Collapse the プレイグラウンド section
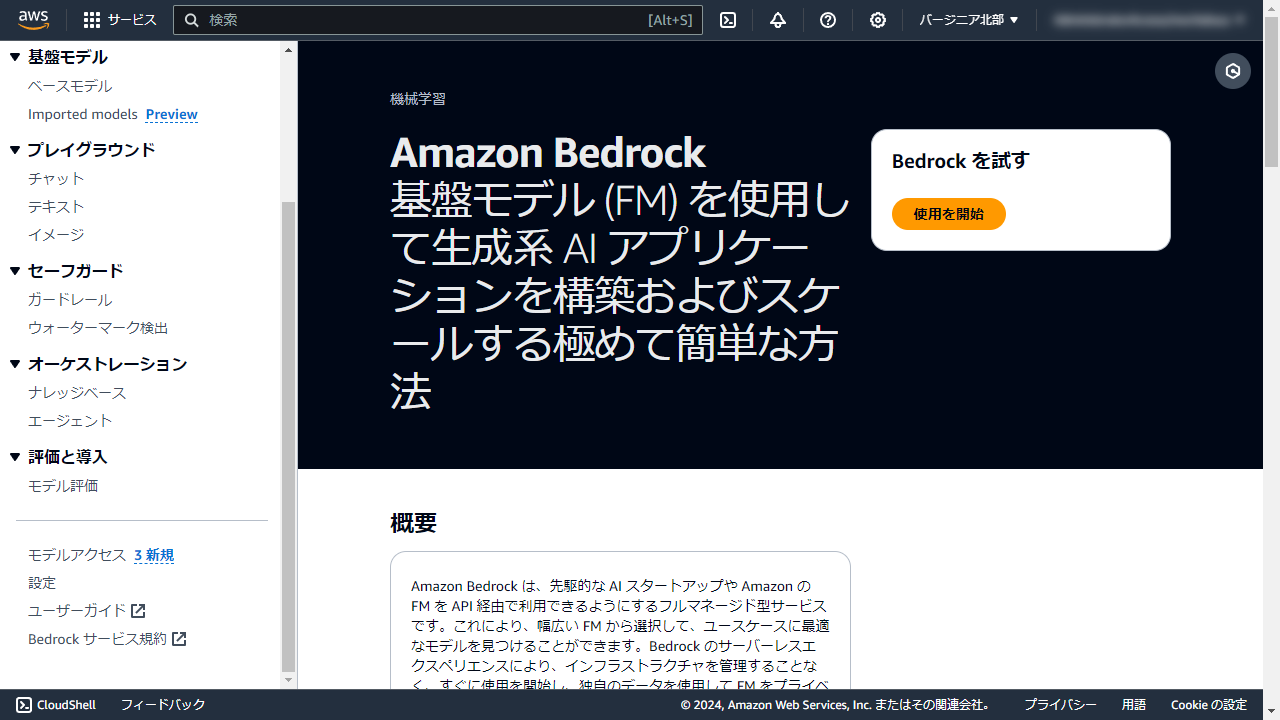The width and height of the screenshot is (1280, 720). pos(15,150)
